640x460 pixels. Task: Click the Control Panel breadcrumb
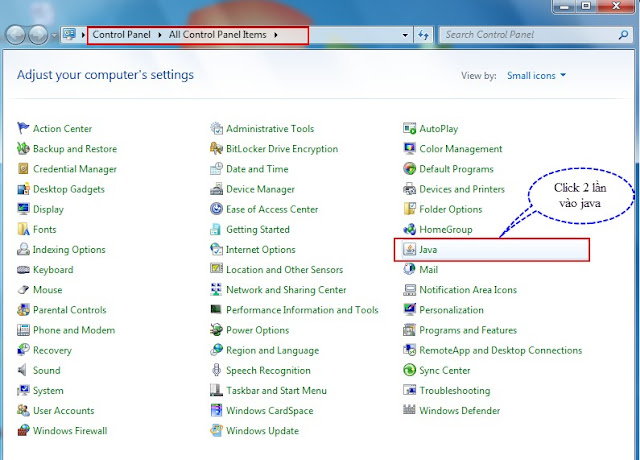[121, 35]
